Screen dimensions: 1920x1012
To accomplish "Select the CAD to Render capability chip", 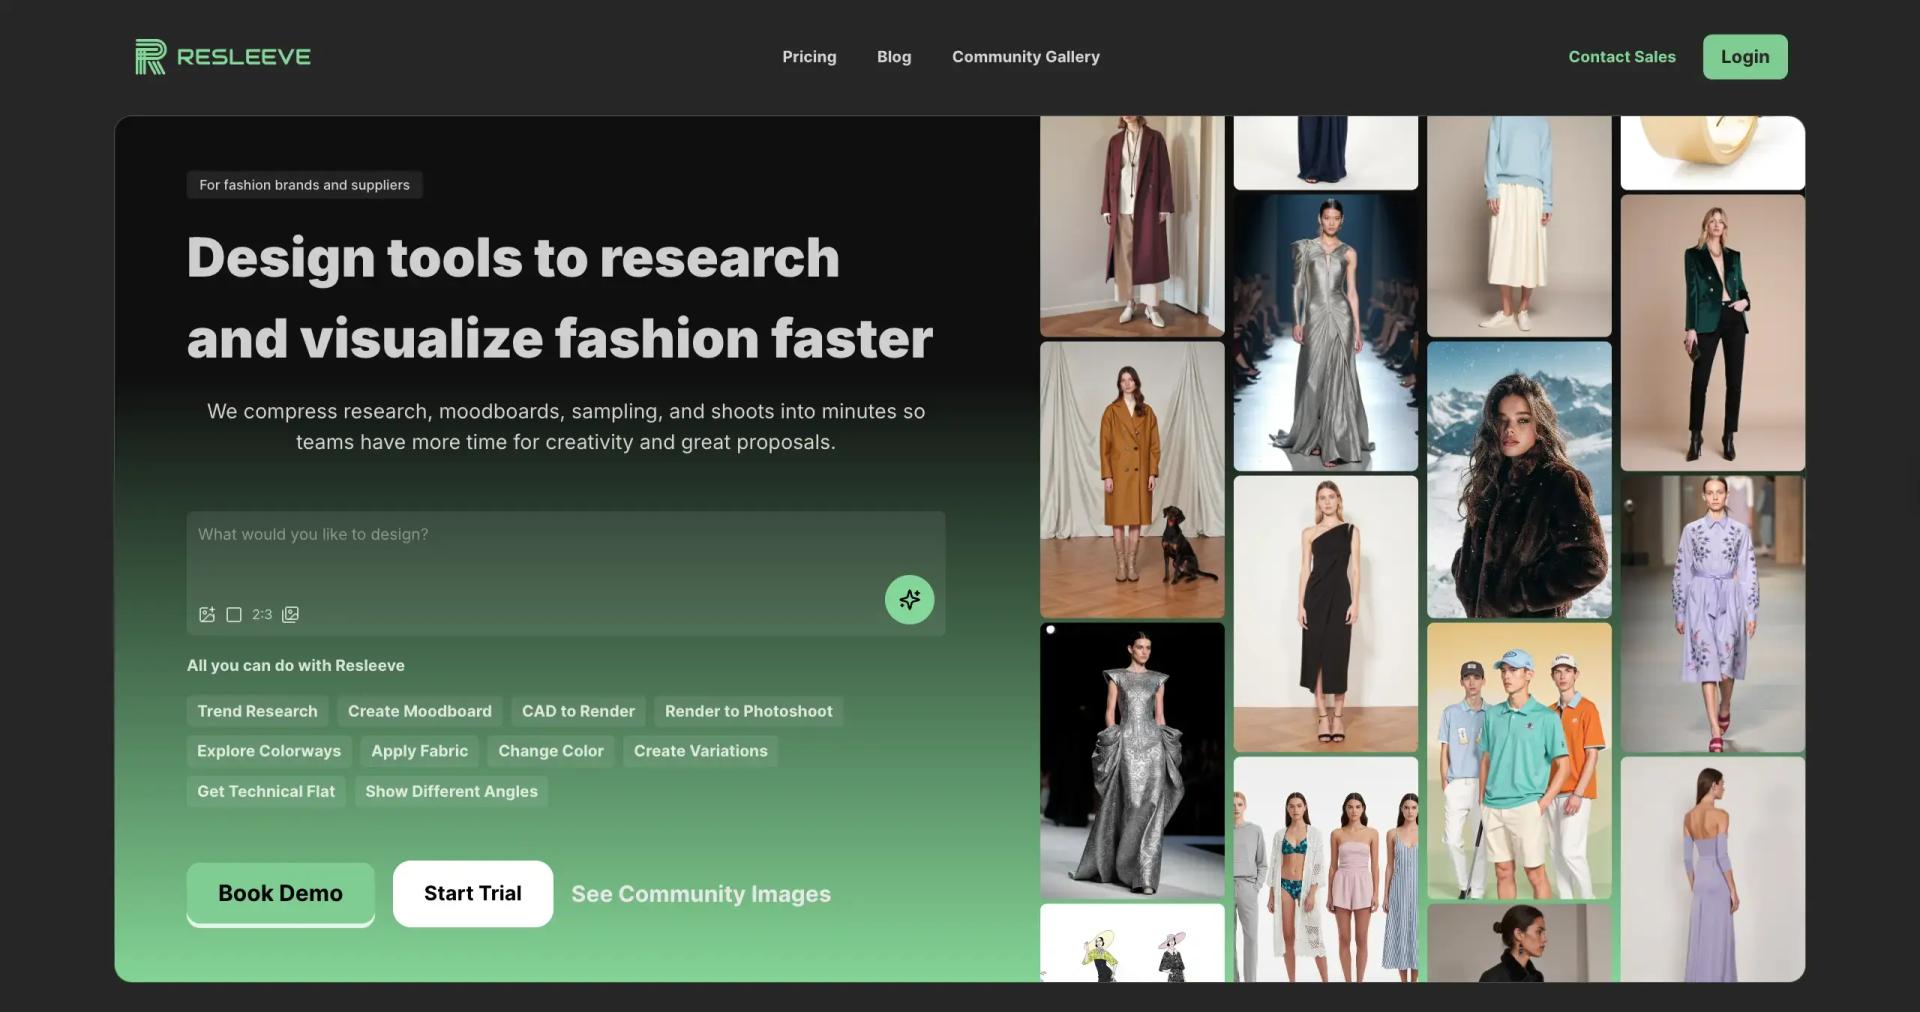I will pyautogui.click(x=577, y=710).
